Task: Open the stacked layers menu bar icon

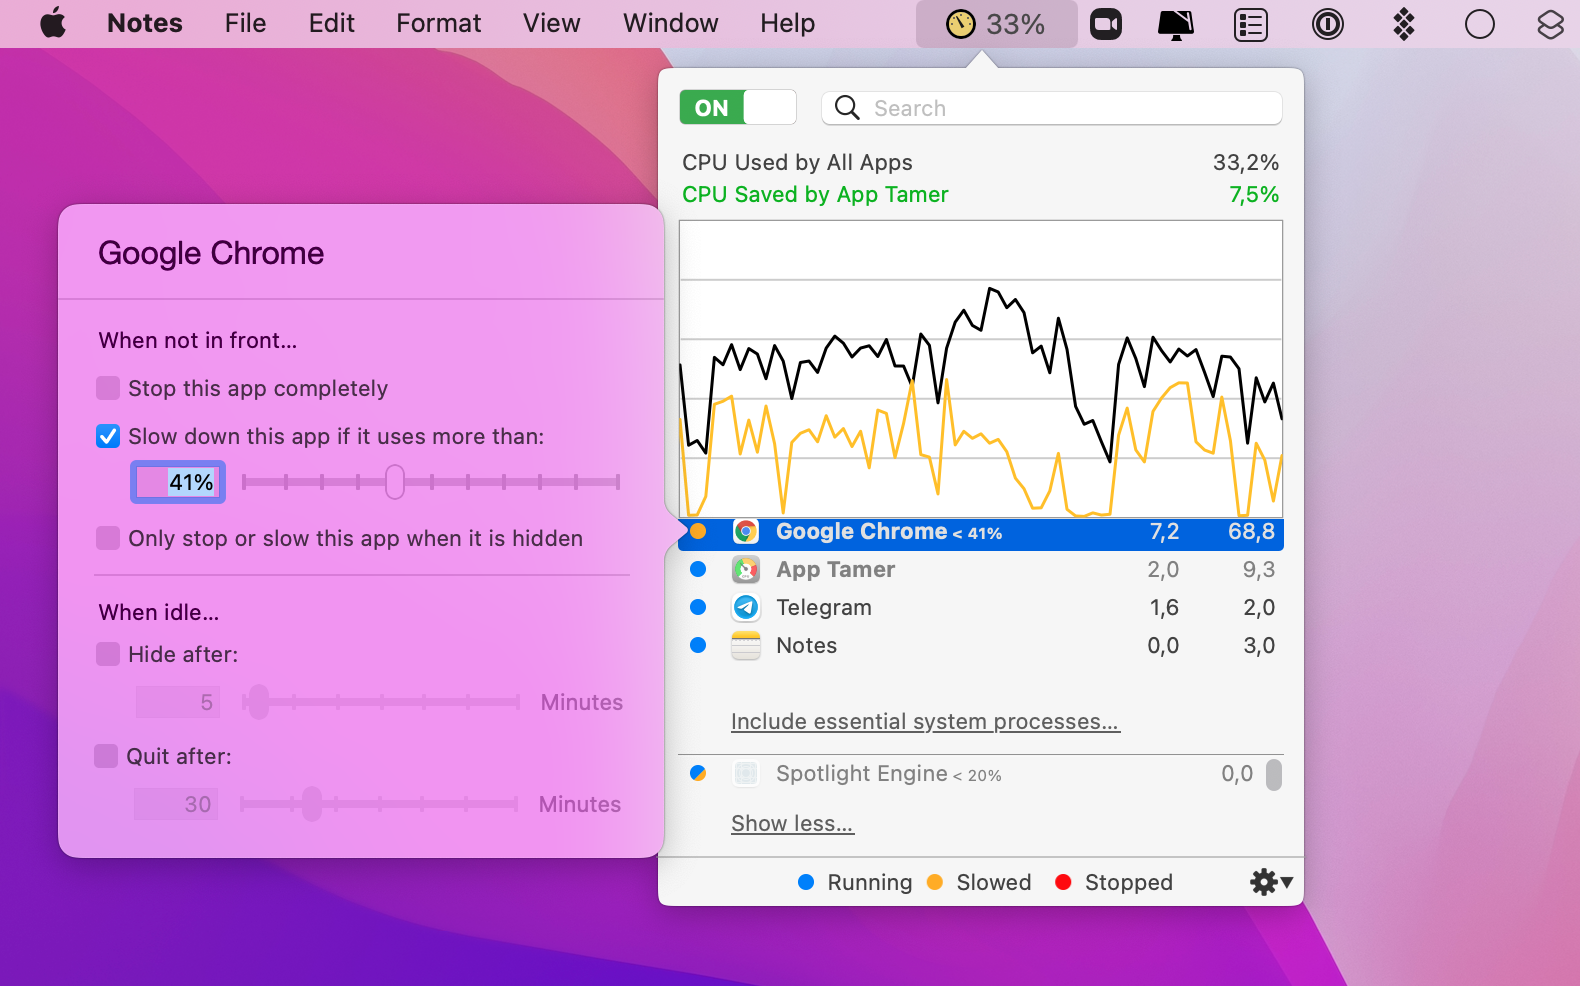Action: point(1551,24)
